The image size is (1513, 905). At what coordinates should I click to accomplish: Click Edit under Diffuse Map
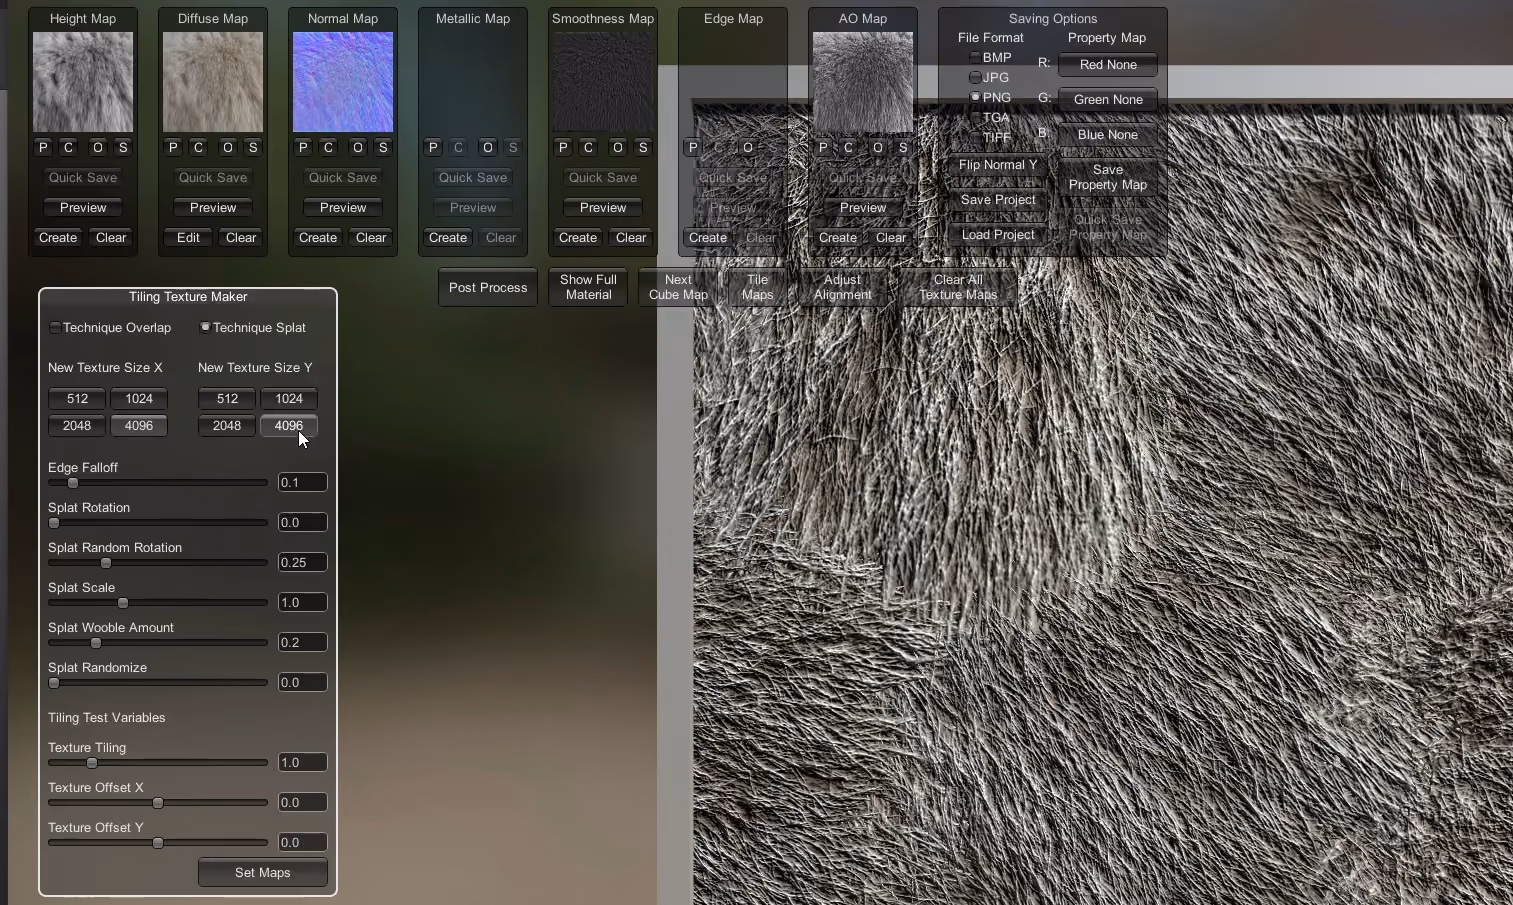pyautogui.click(x=188, y=238)
